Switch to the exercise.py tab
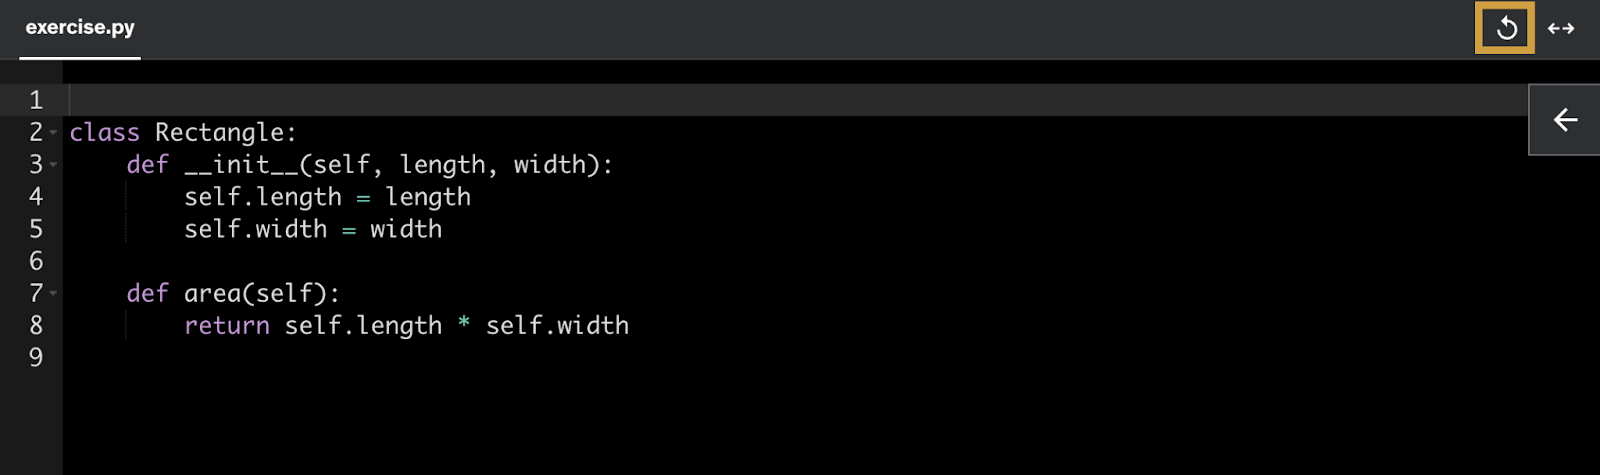Screen dimensions: 1600x475 coord(80,28)
